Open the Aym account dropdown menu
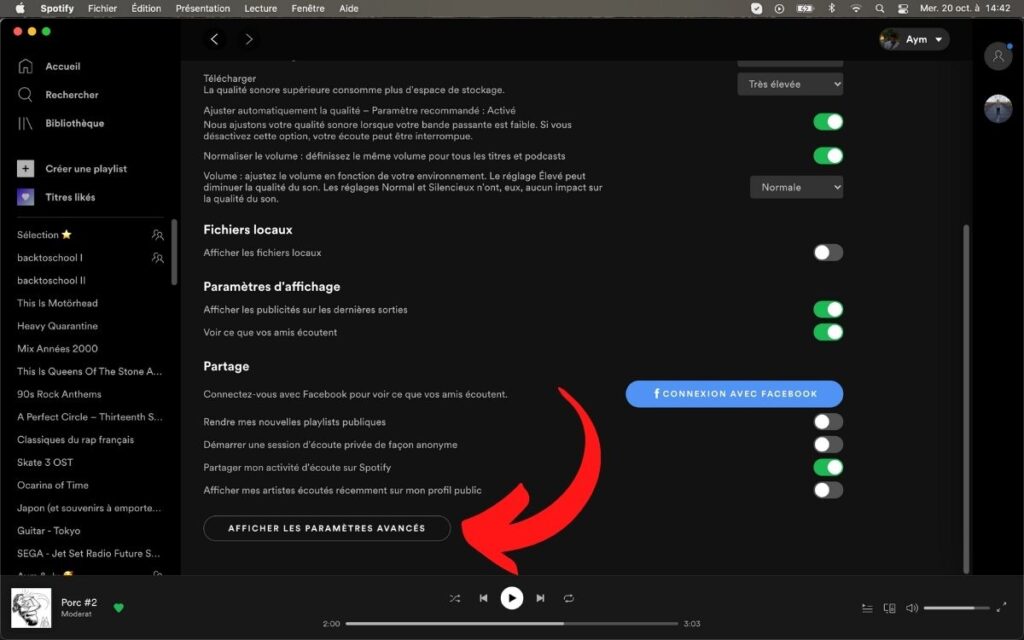The image size is (1024, 640). (914, 39)
